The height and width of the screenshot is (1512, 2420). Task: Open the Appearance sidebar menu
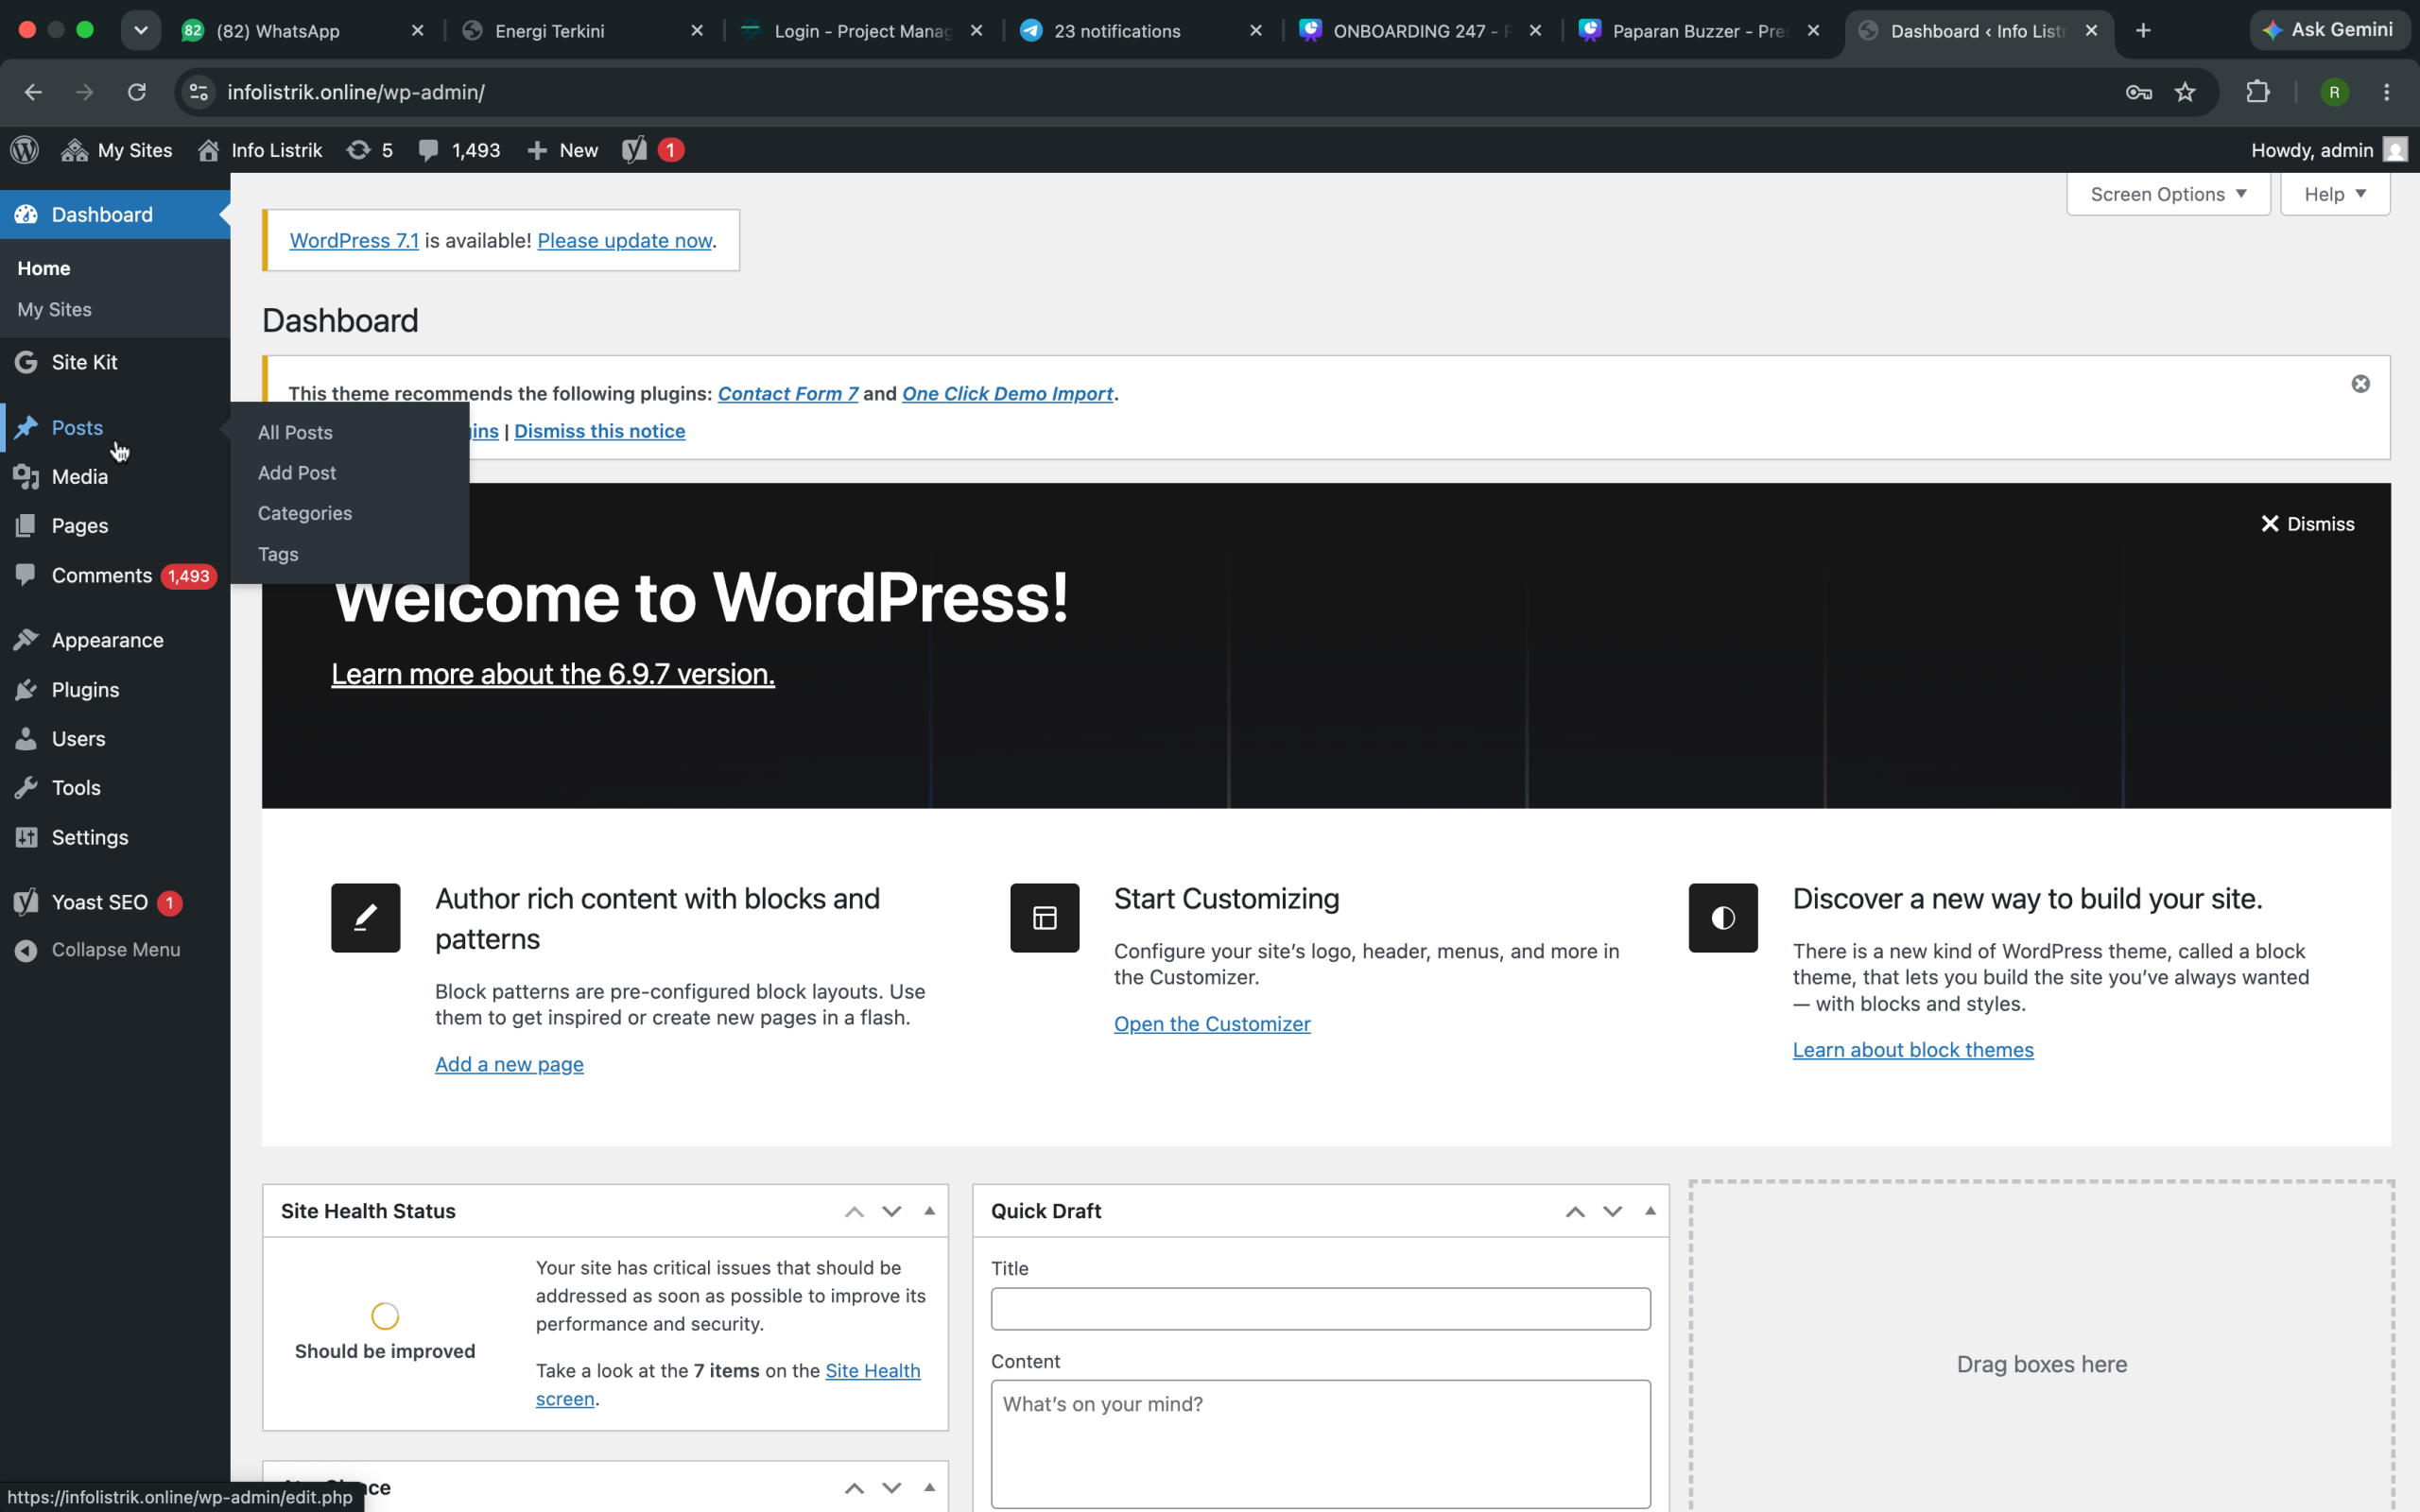point(115,640)
